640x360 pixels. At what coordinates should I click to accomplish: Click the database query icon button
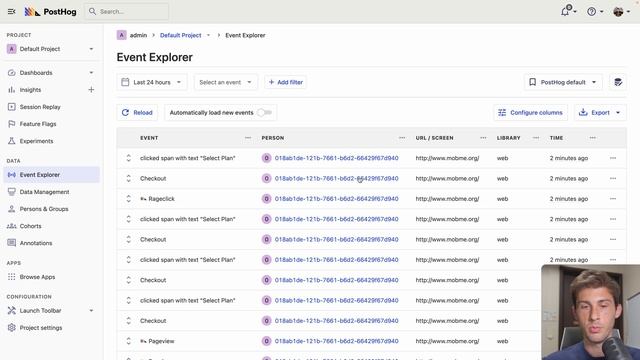coord(618,82)
